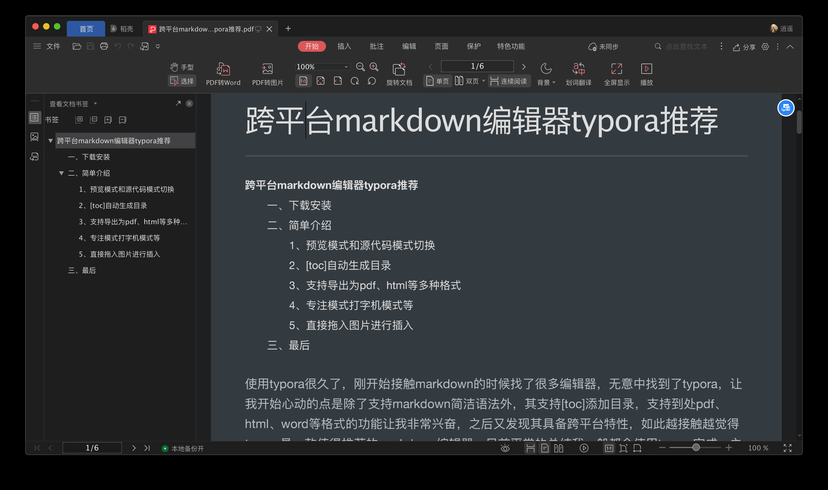Screen dimensions: 828x490
Task: Open the 开始 ribbon tab
Action: [x=312, y=46]
